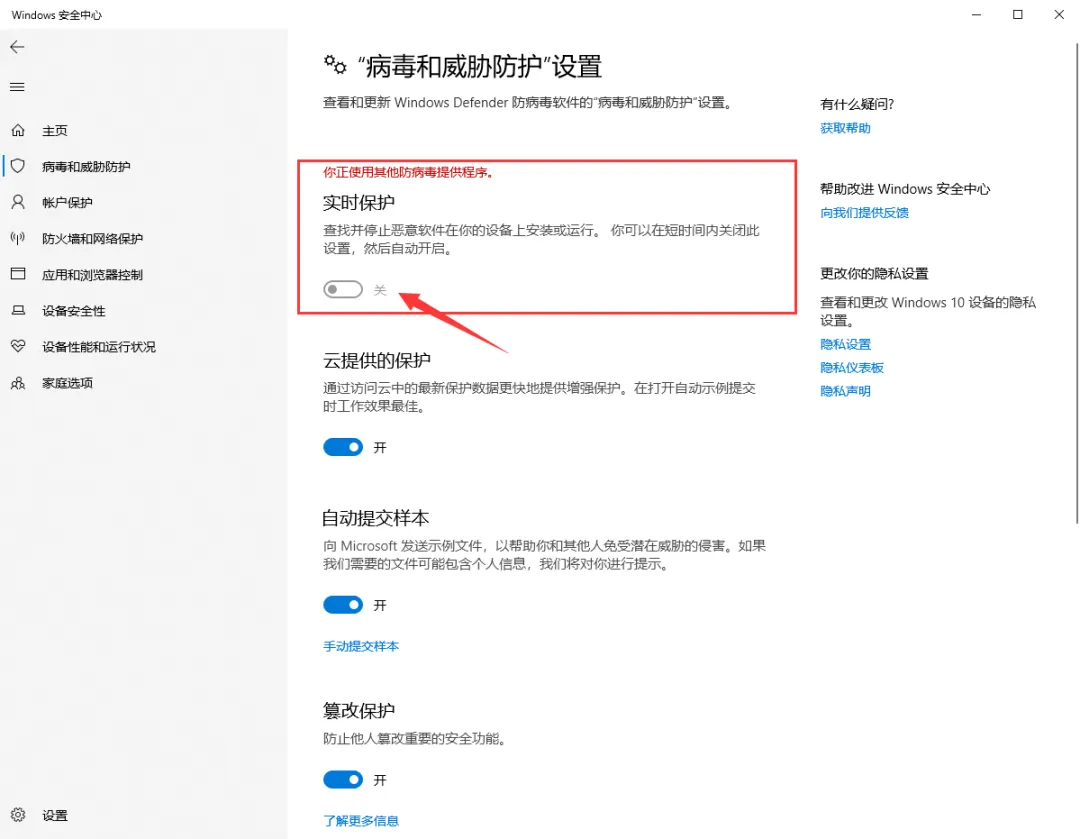This screenshot has width=1080, height=839.
Task: Select 应用和浏览器控制 menu item
Action: click(92, 275)
